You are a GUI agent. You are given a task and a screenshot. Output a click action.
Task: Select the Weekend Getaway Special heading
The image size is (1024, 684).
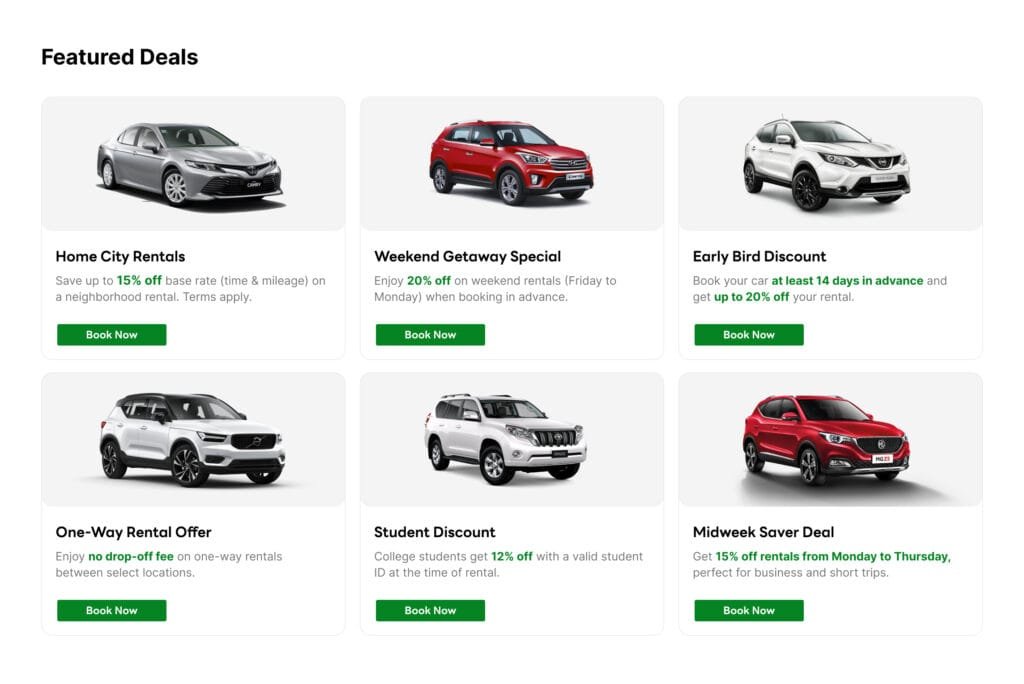click(x=467, y=256)
